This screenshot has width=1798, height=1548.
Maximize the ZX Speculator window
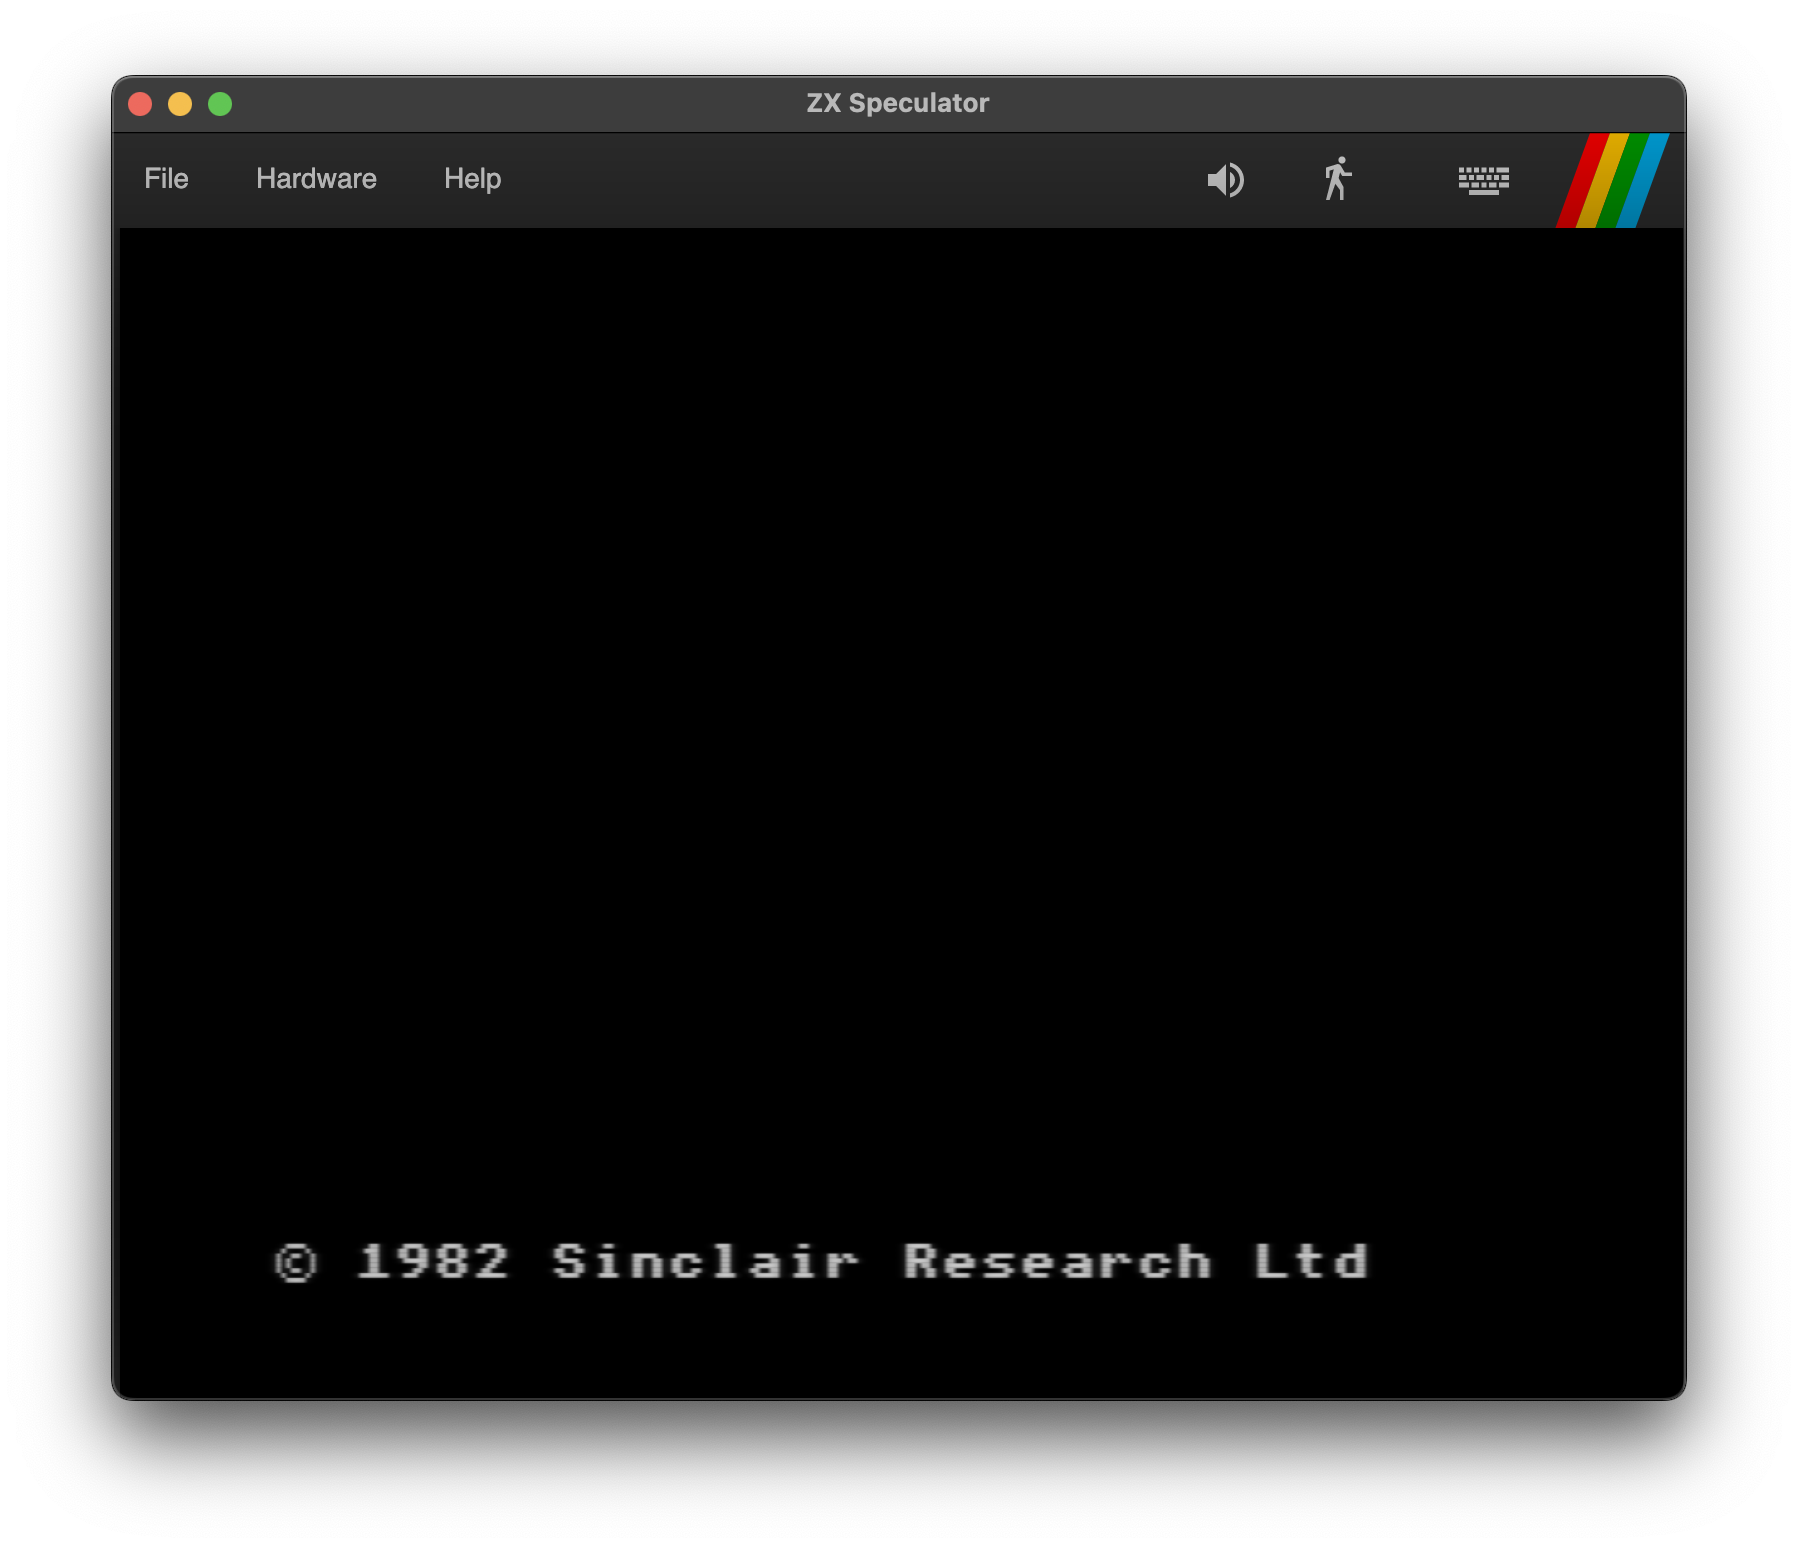[x=220, y=104]
